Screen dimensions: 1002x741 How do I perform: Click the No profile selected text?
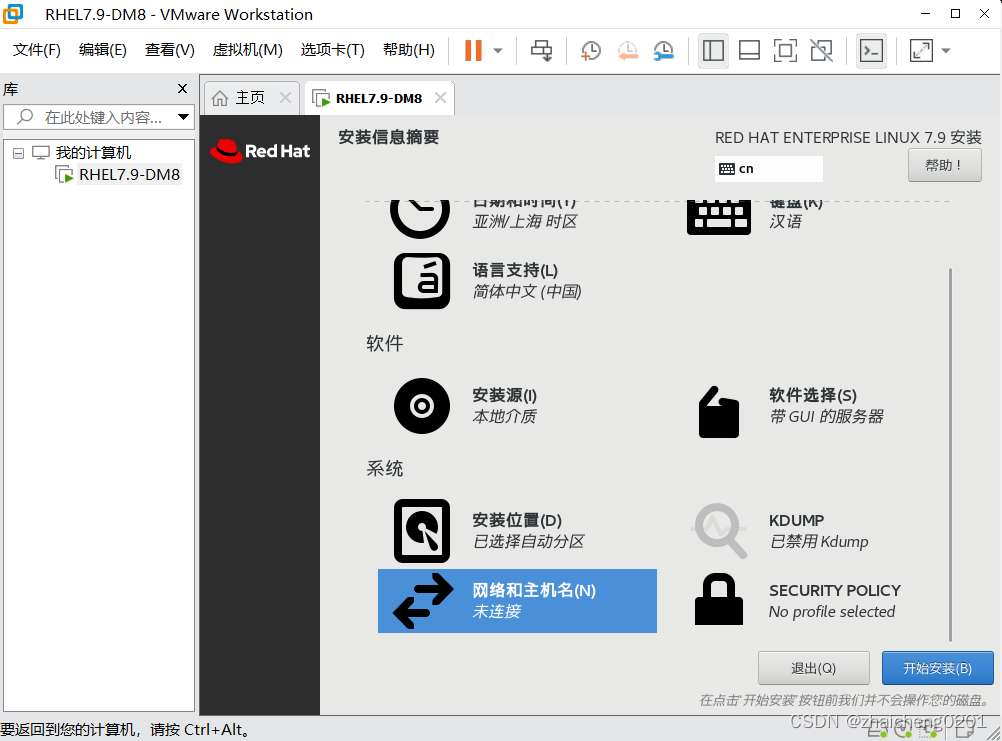pyautogui.click(x=831, y=612)
